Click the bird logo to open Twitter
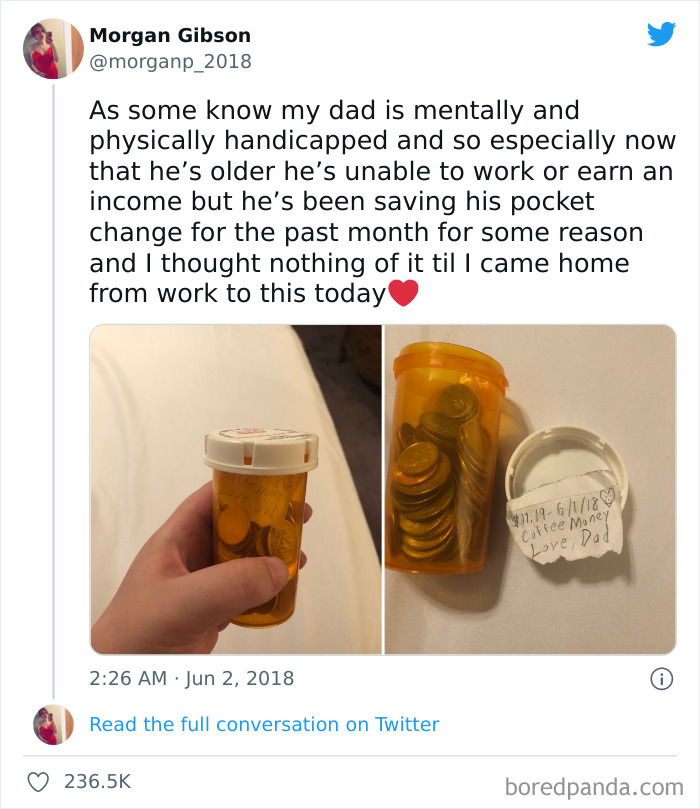Image resolution: width=700 pixels, height=809 pixels. click(x=659, y=36)
